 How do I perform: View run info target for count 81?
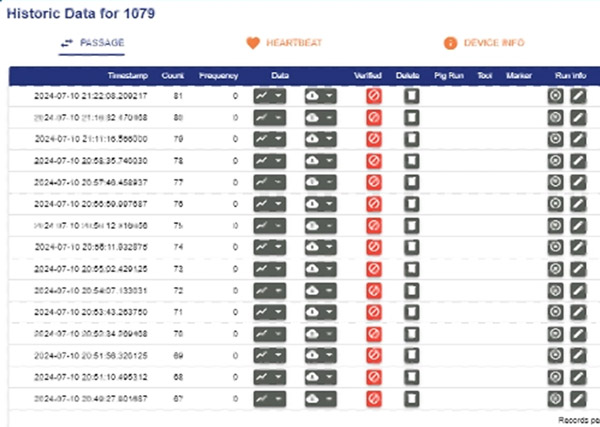555,96
